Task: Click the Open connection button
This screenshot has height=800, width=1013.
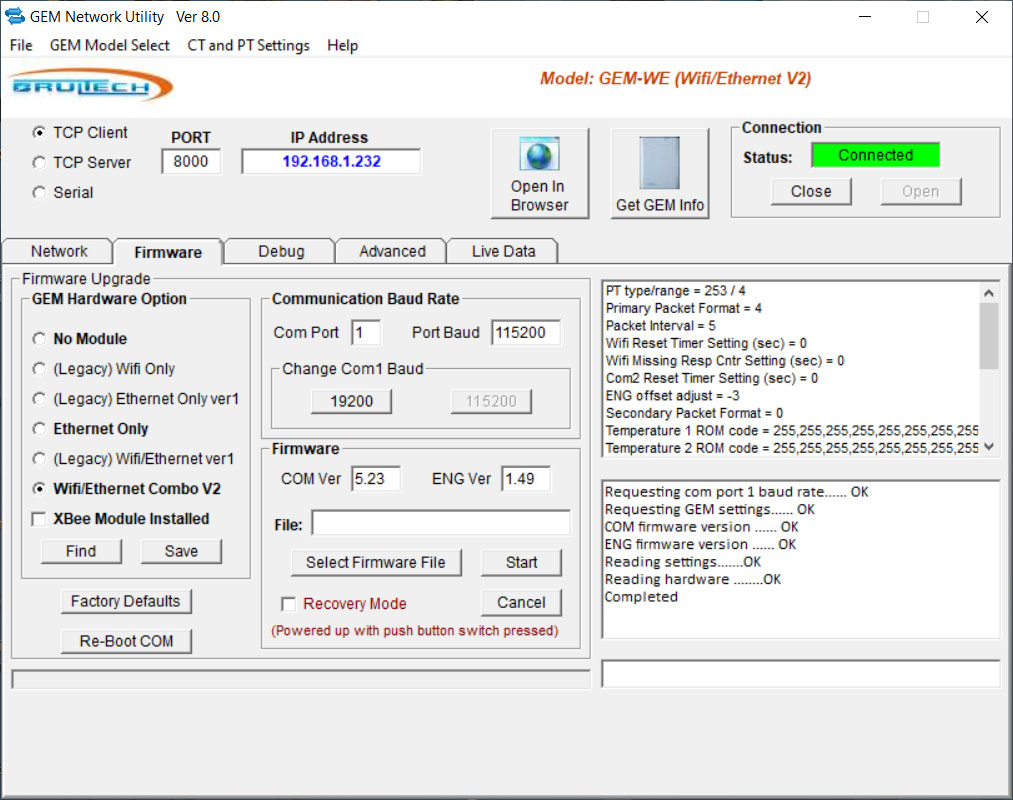Action: tap(921, 191)
